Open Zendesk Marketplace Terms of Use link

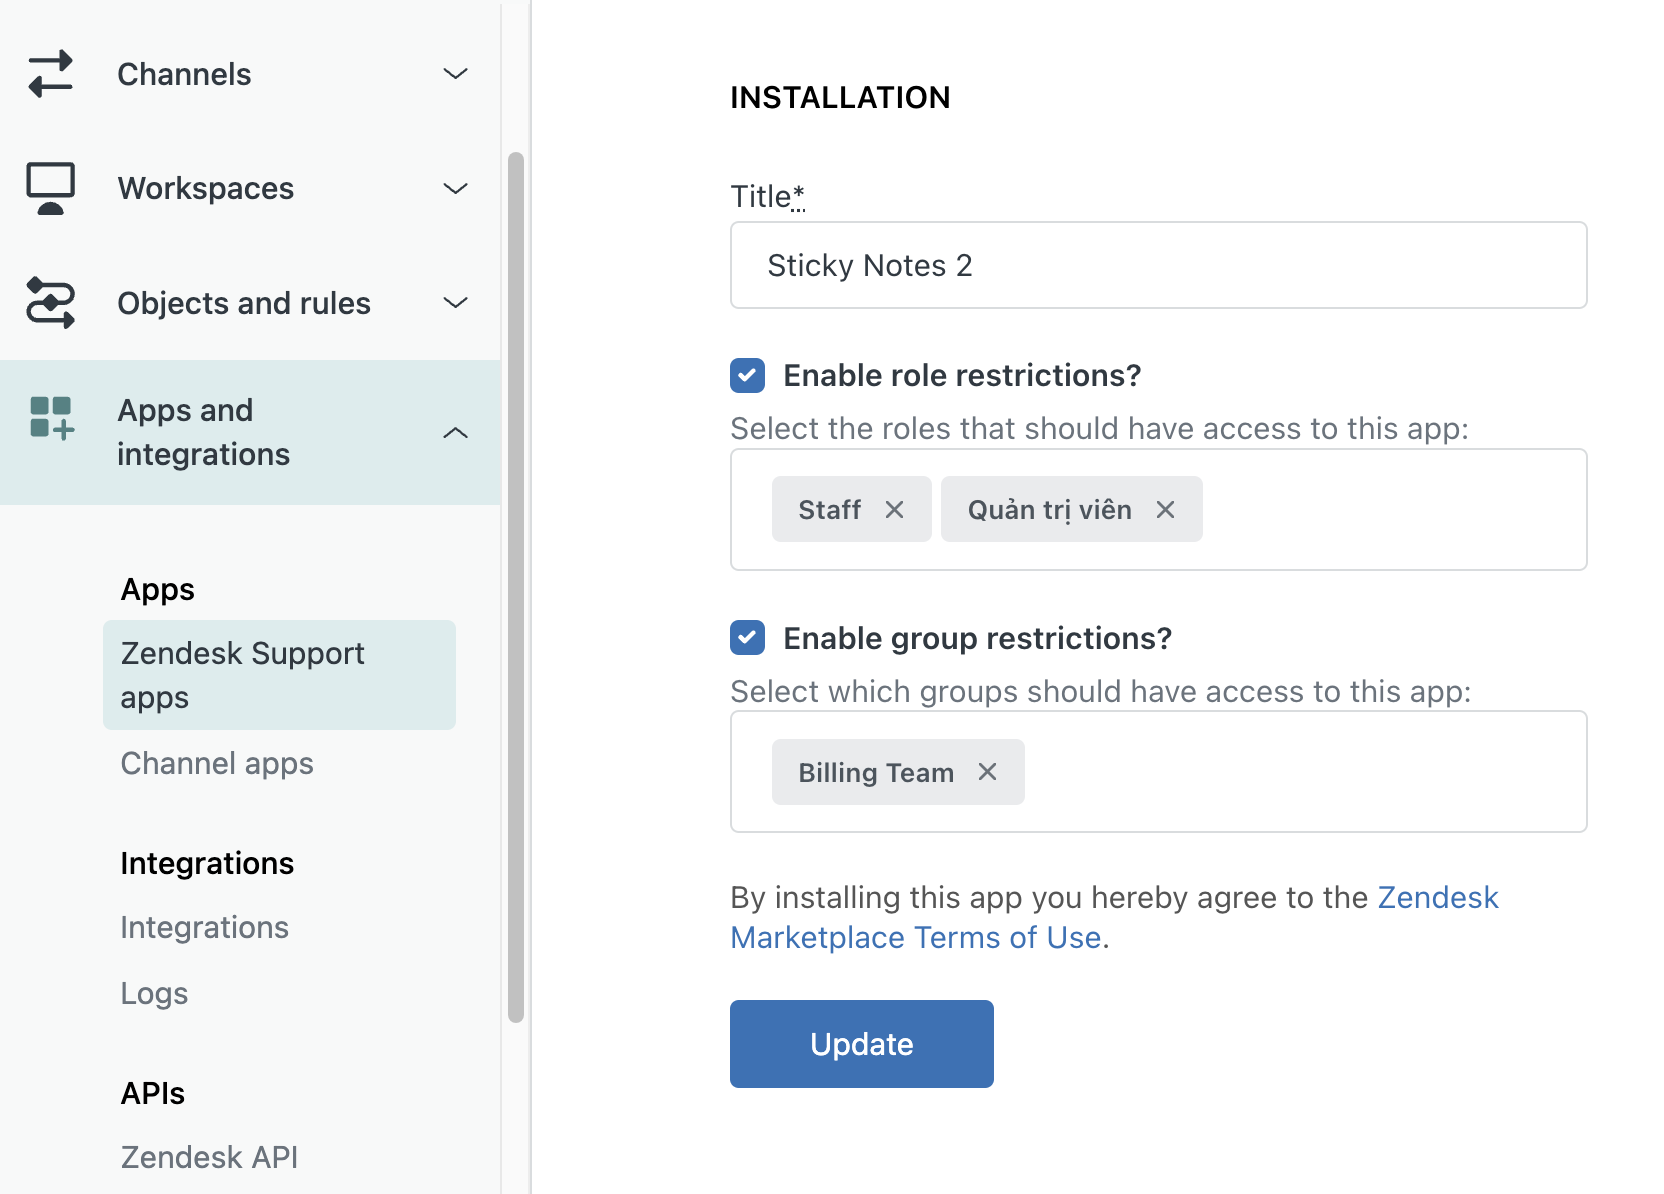pyautogui.click(x=1114, y=918)
